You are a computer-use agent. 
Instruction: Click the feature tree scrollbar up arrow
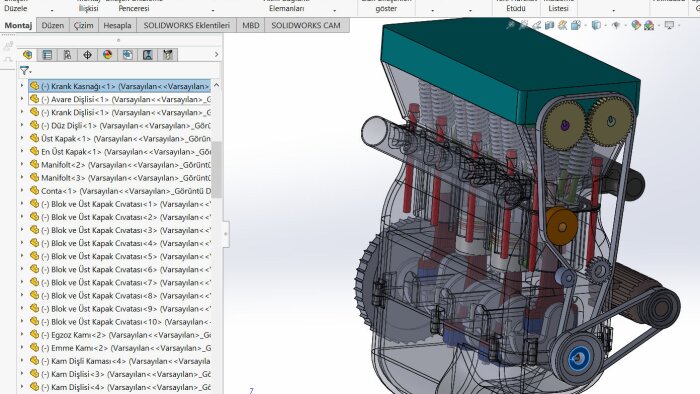217,85
